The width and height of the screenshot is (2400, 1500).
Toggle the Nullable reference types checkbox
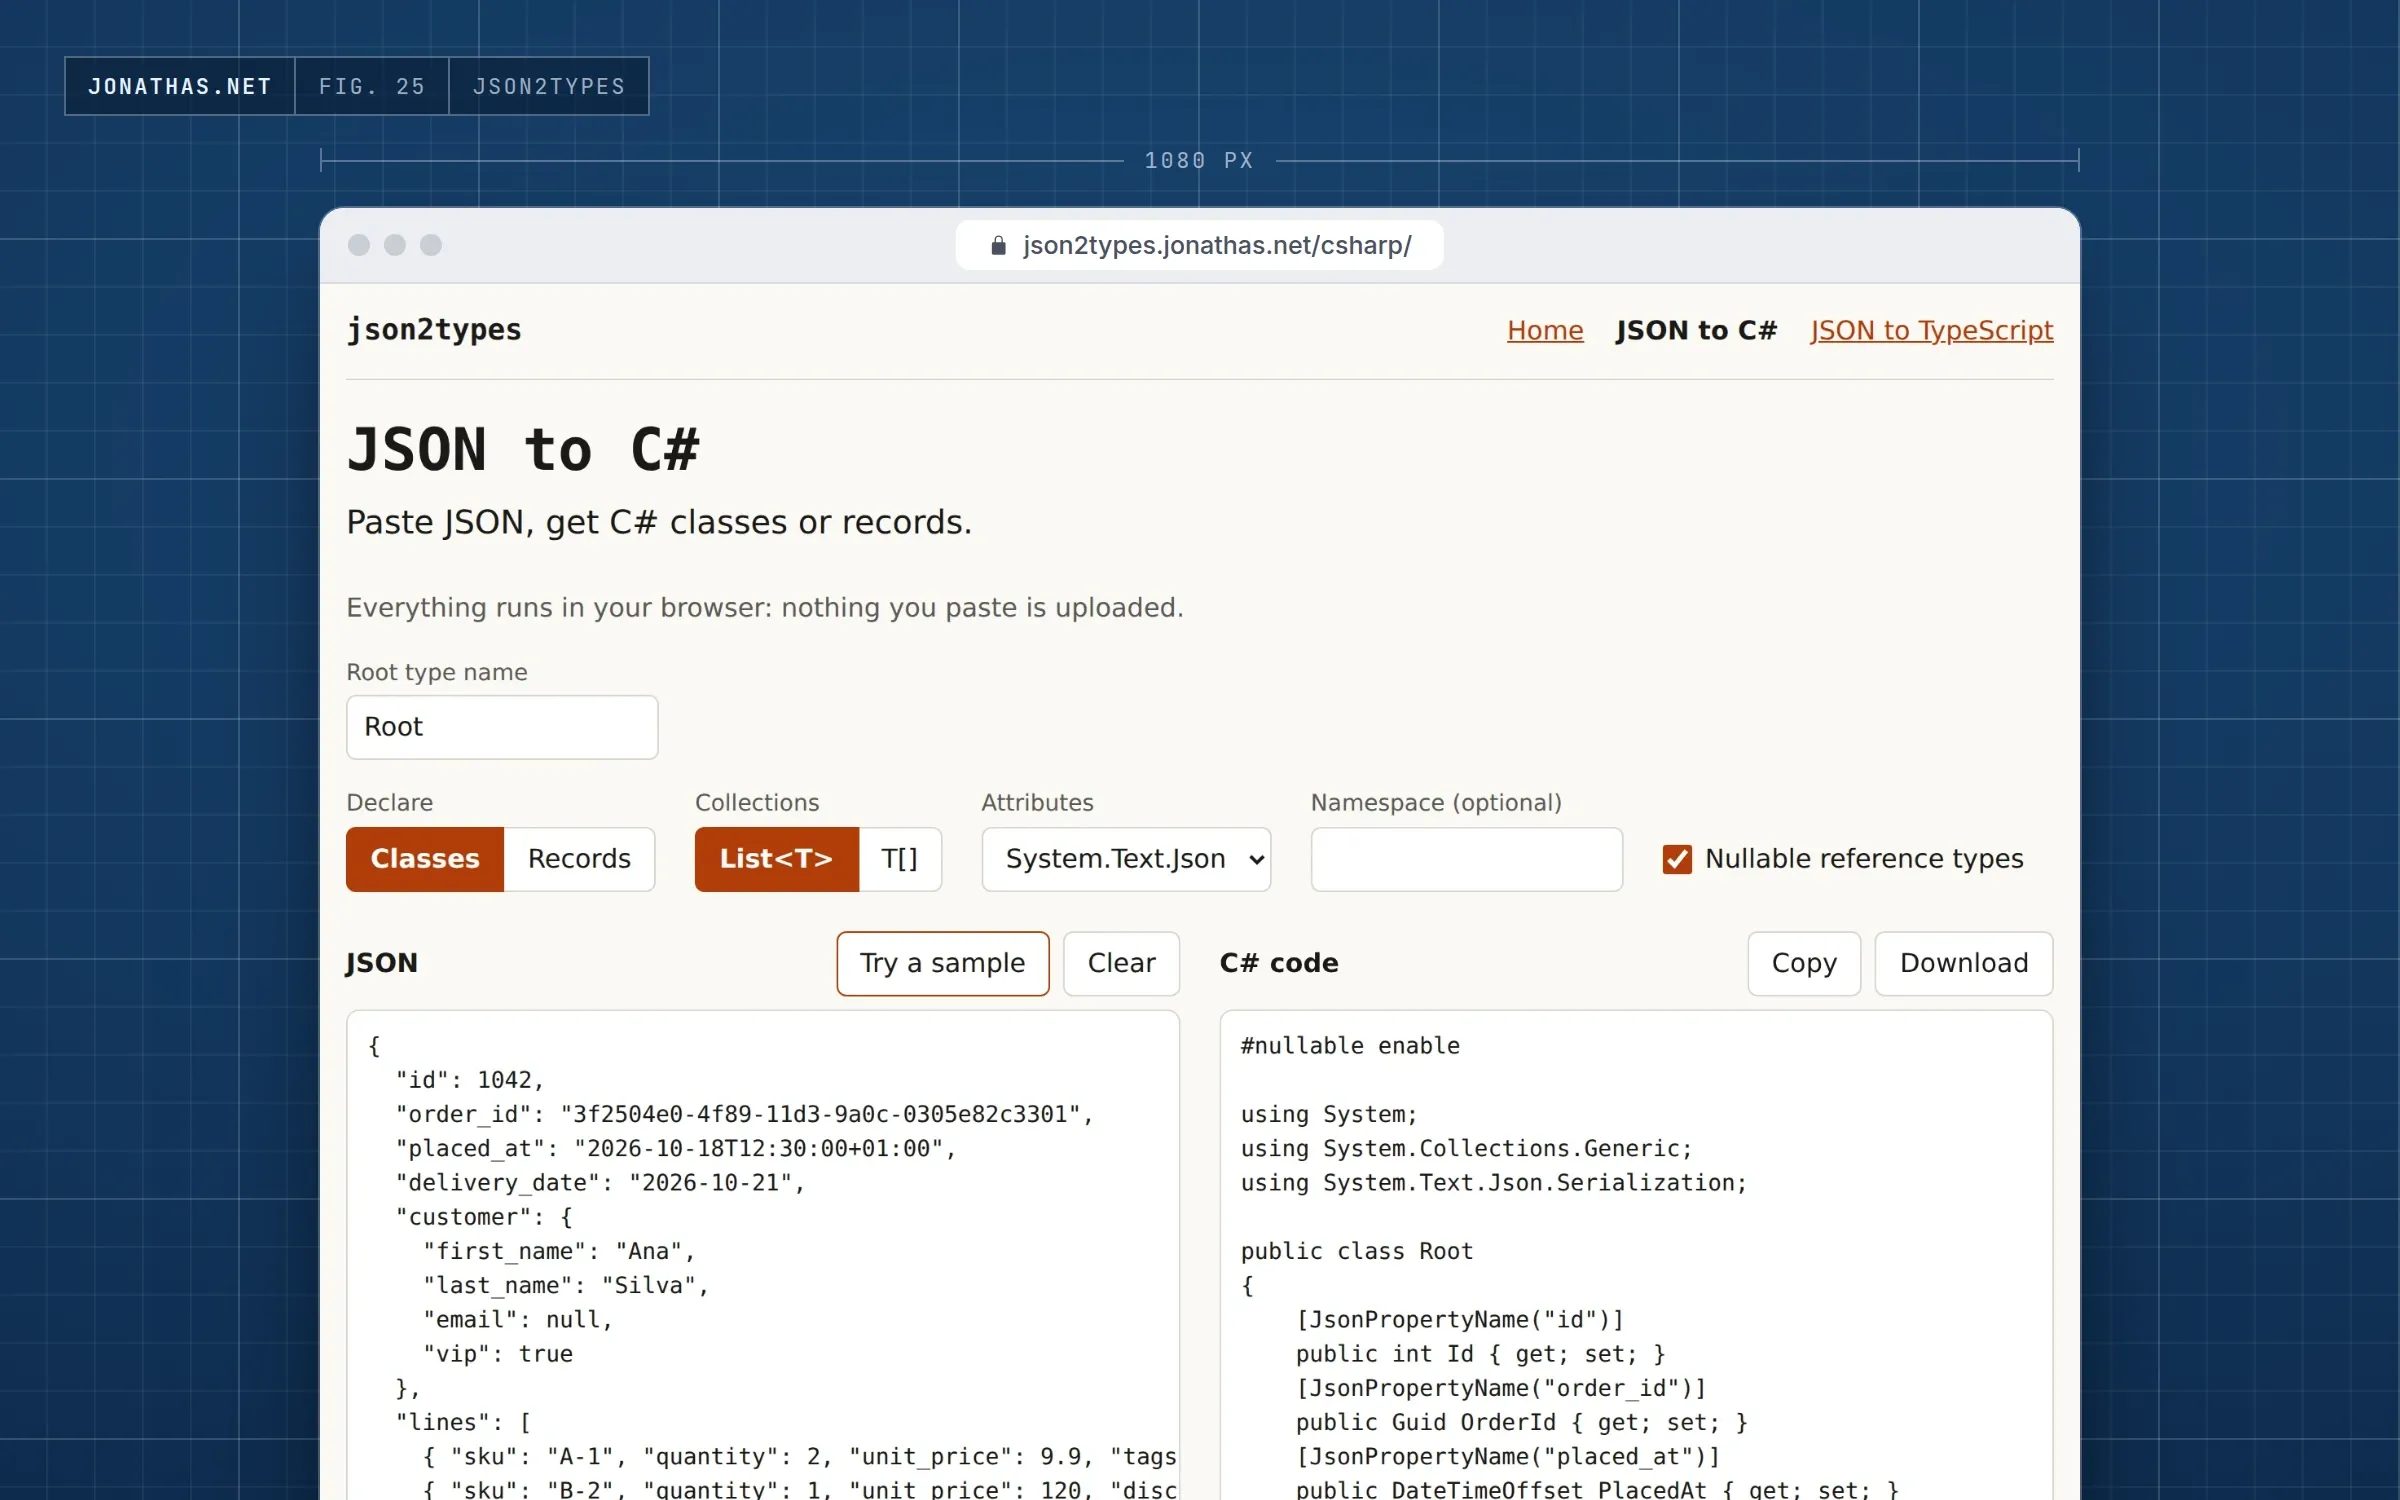pos(1677,859)
